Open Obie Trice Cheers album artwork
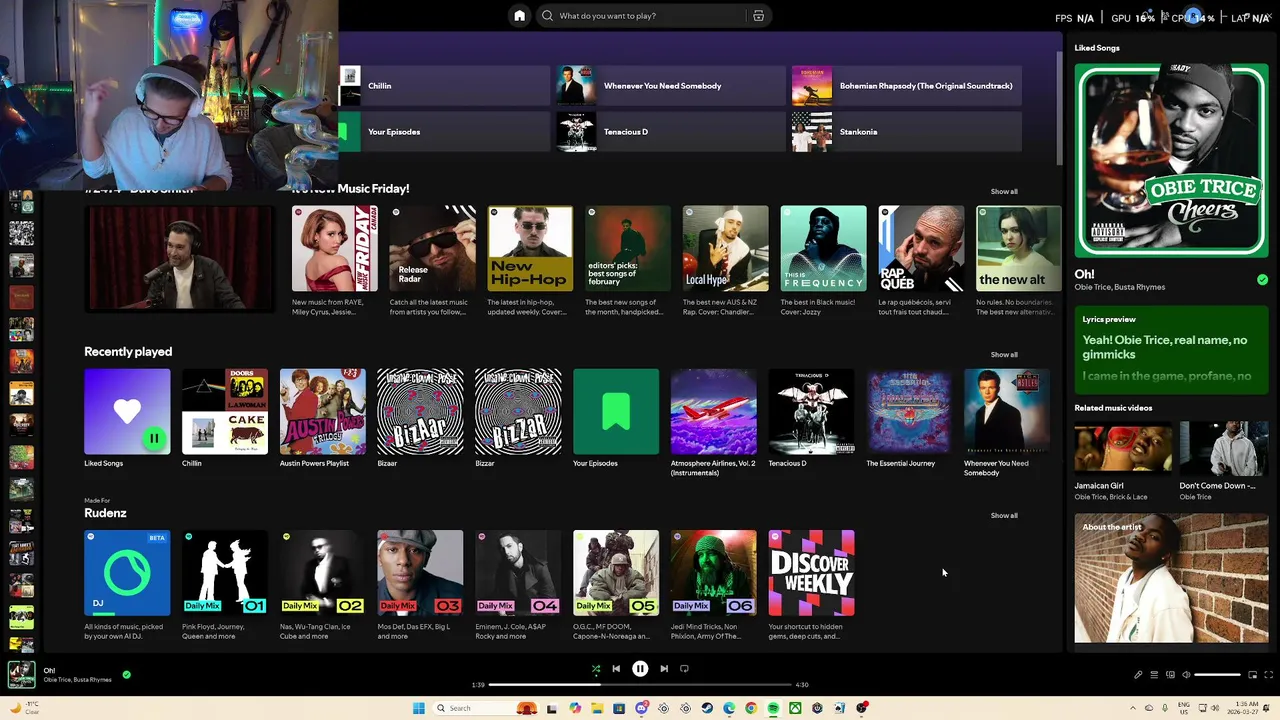This screenshot has width=1280, height=720. click(1171, 160)
